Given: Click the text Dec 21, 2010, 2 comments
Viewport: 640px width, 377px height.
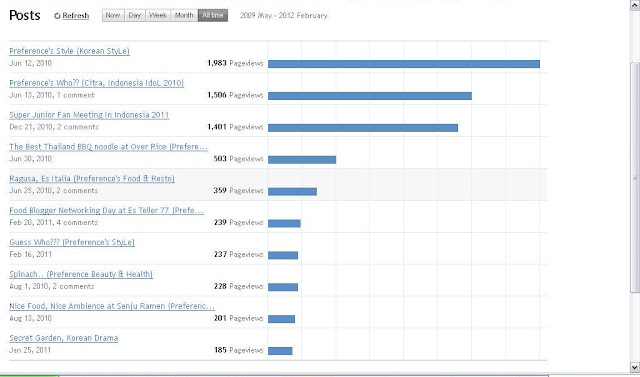Looking at the screenshot, I should (x=54, y=127).
